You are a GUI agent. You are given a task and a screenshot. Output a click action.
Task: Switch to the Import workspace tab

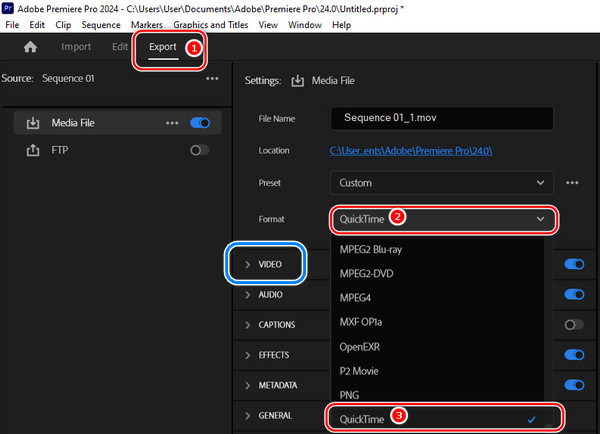pyautogui.click(x=76, y=47)
